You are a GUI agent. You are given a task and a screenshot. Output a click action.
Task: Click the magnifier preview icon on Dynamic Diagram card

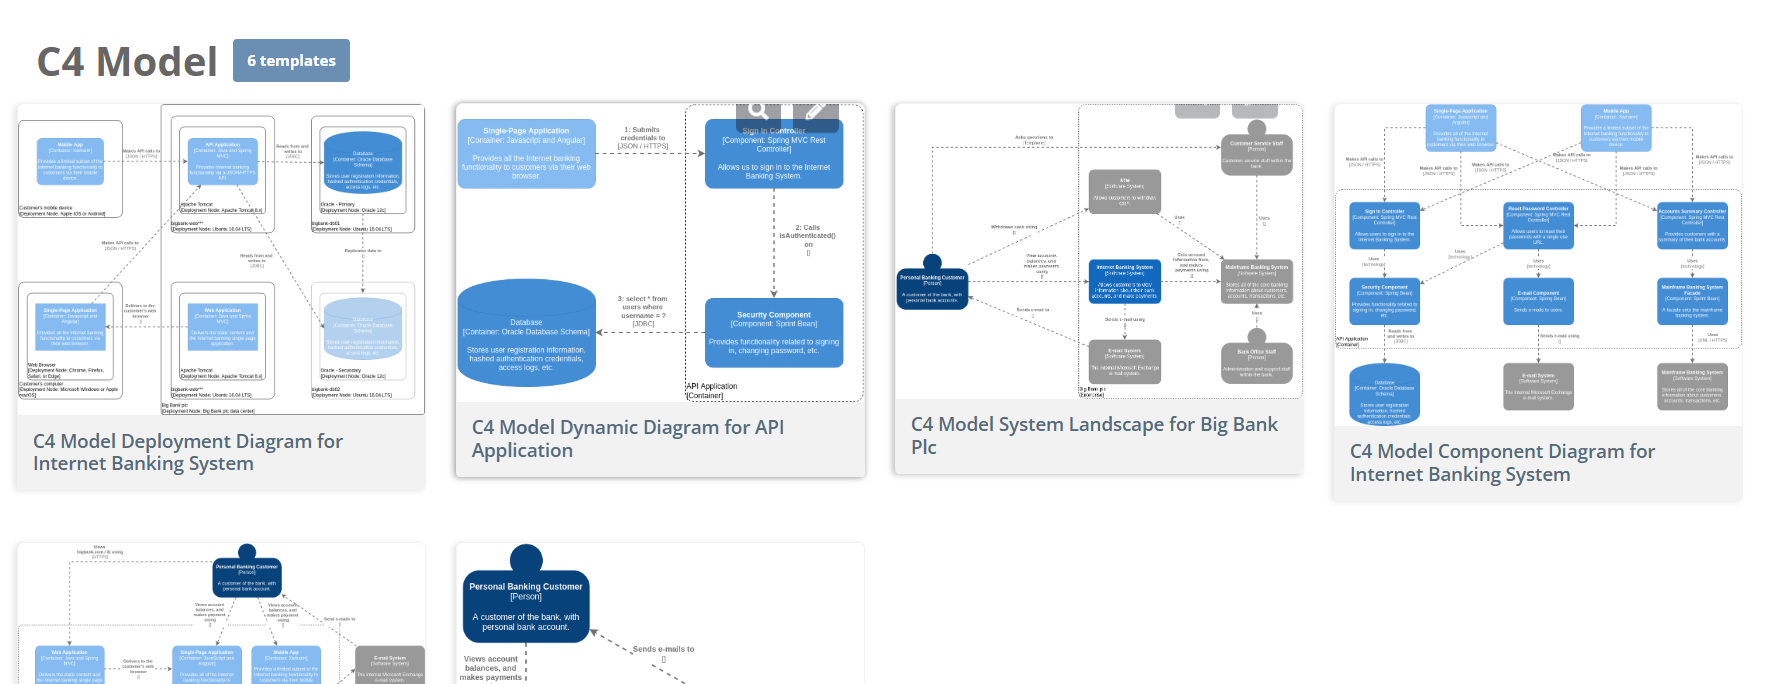(759, 110)
